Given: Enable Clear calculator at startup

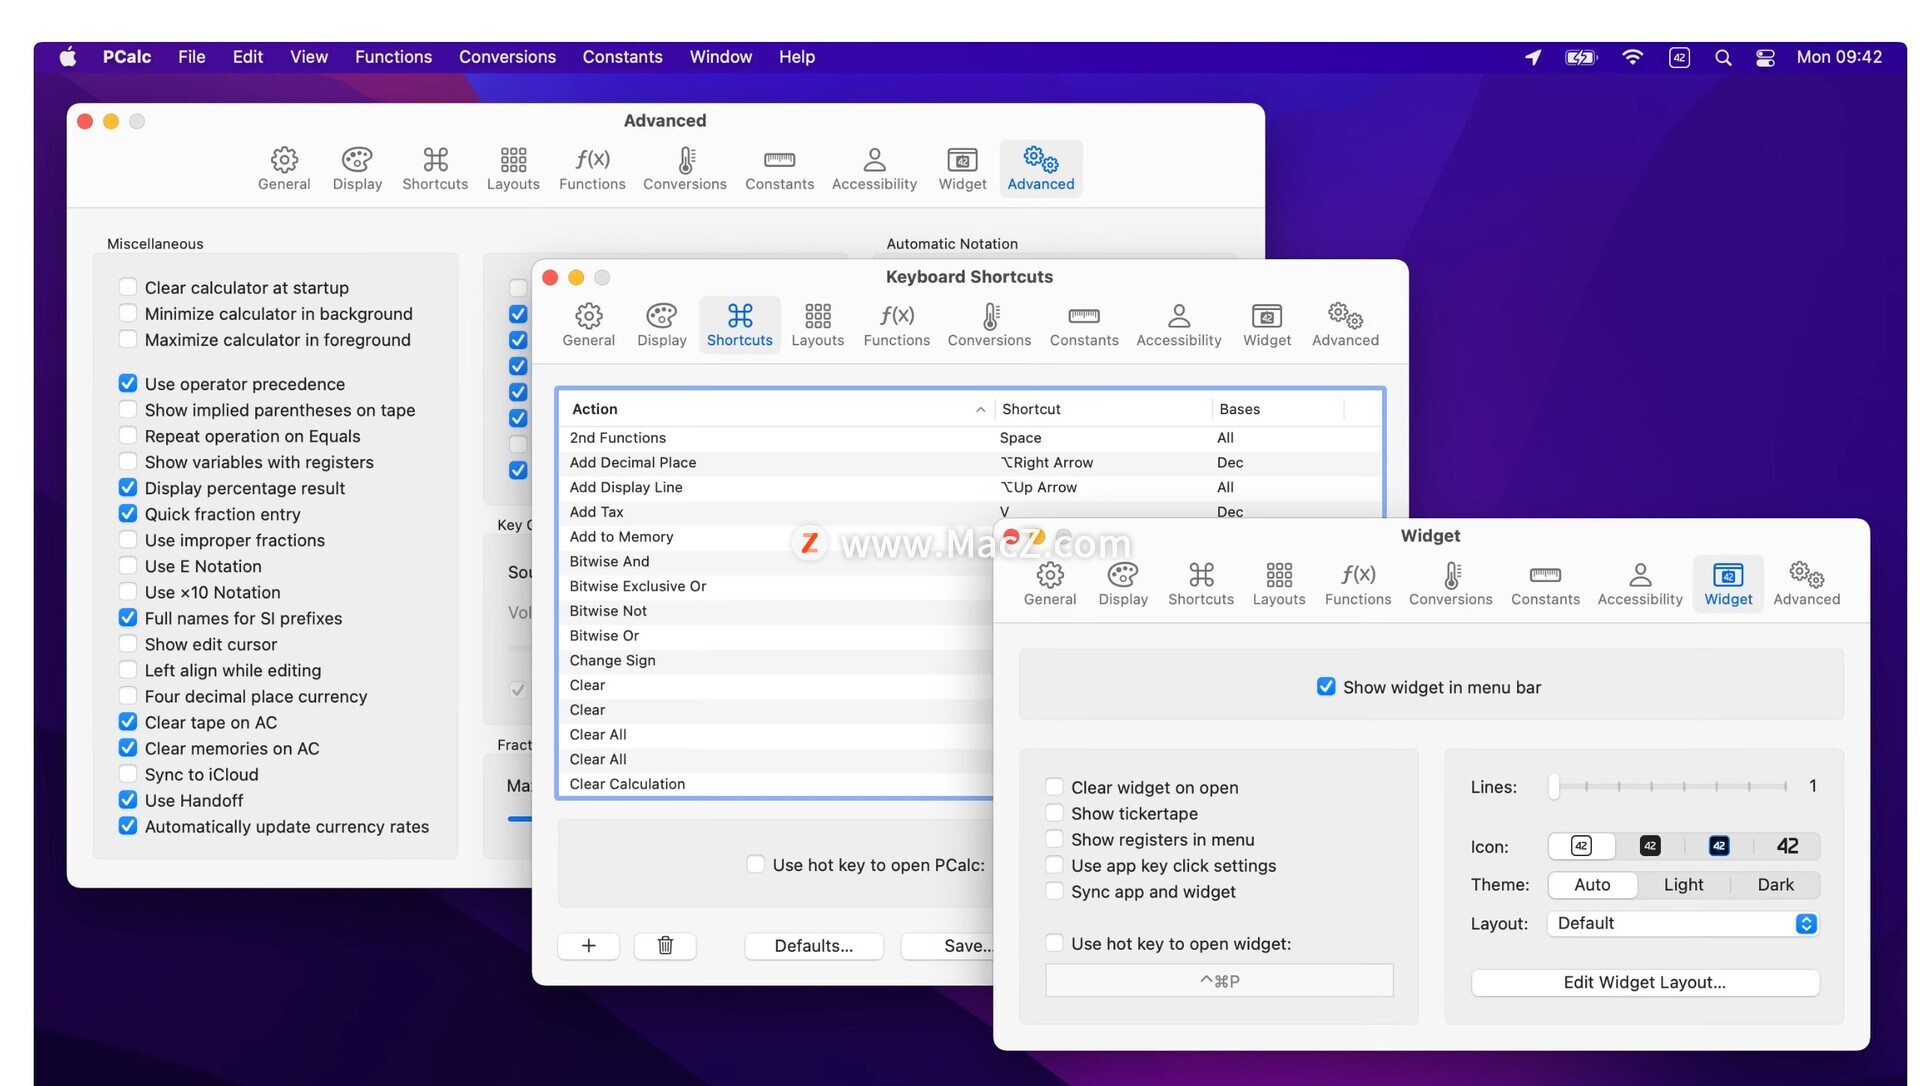Looking at the screenshot, I should (x=128, y=287).
